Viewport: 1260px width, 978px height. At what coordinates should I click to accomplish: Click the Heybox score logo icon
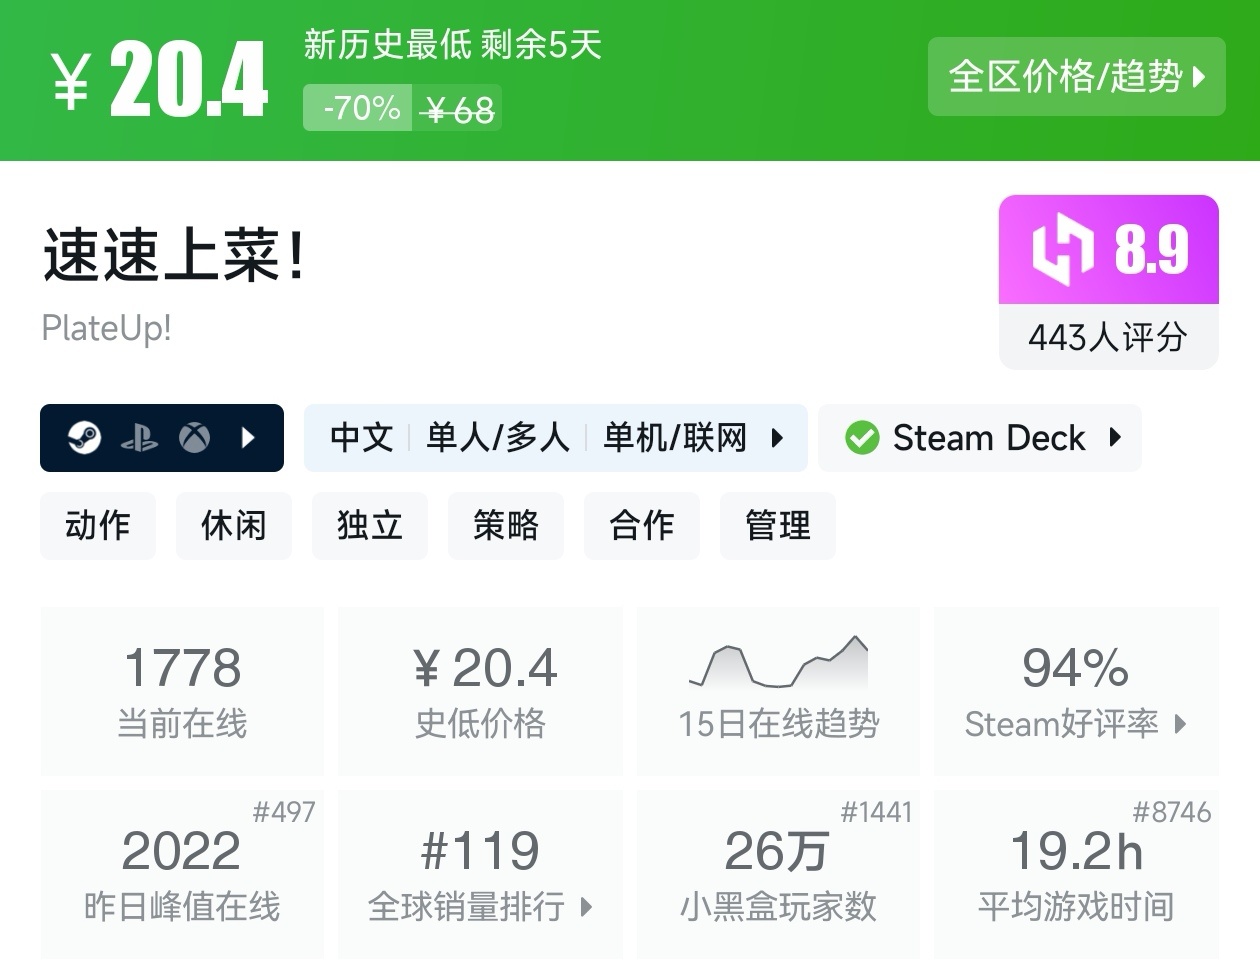coord(1063,249)
